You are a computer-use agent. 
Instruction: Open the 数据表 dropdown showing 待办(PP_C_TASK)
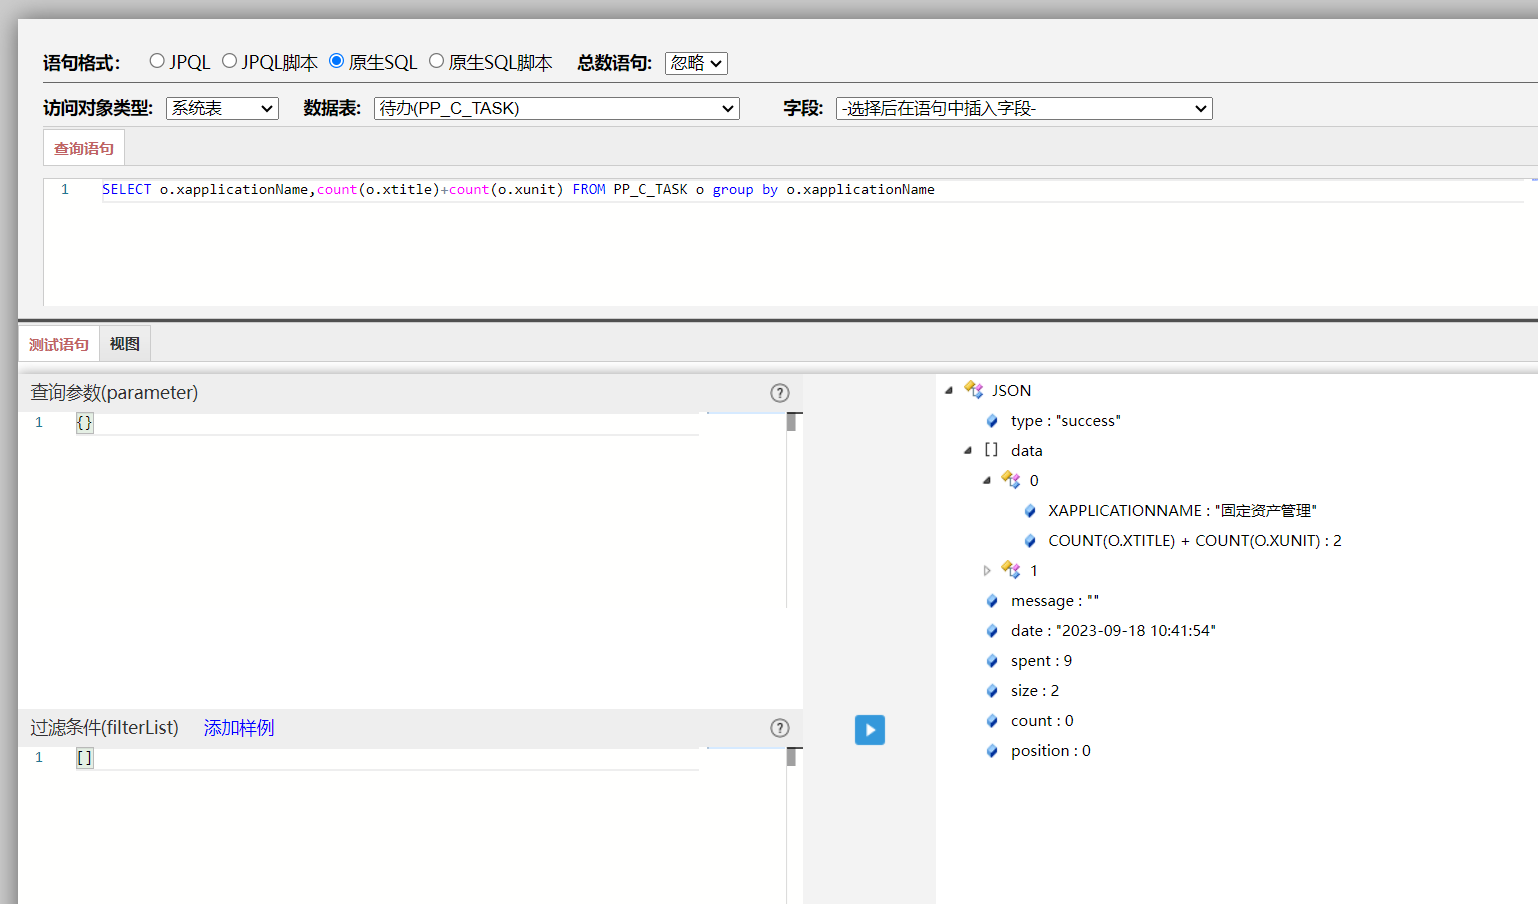(556, 108)
